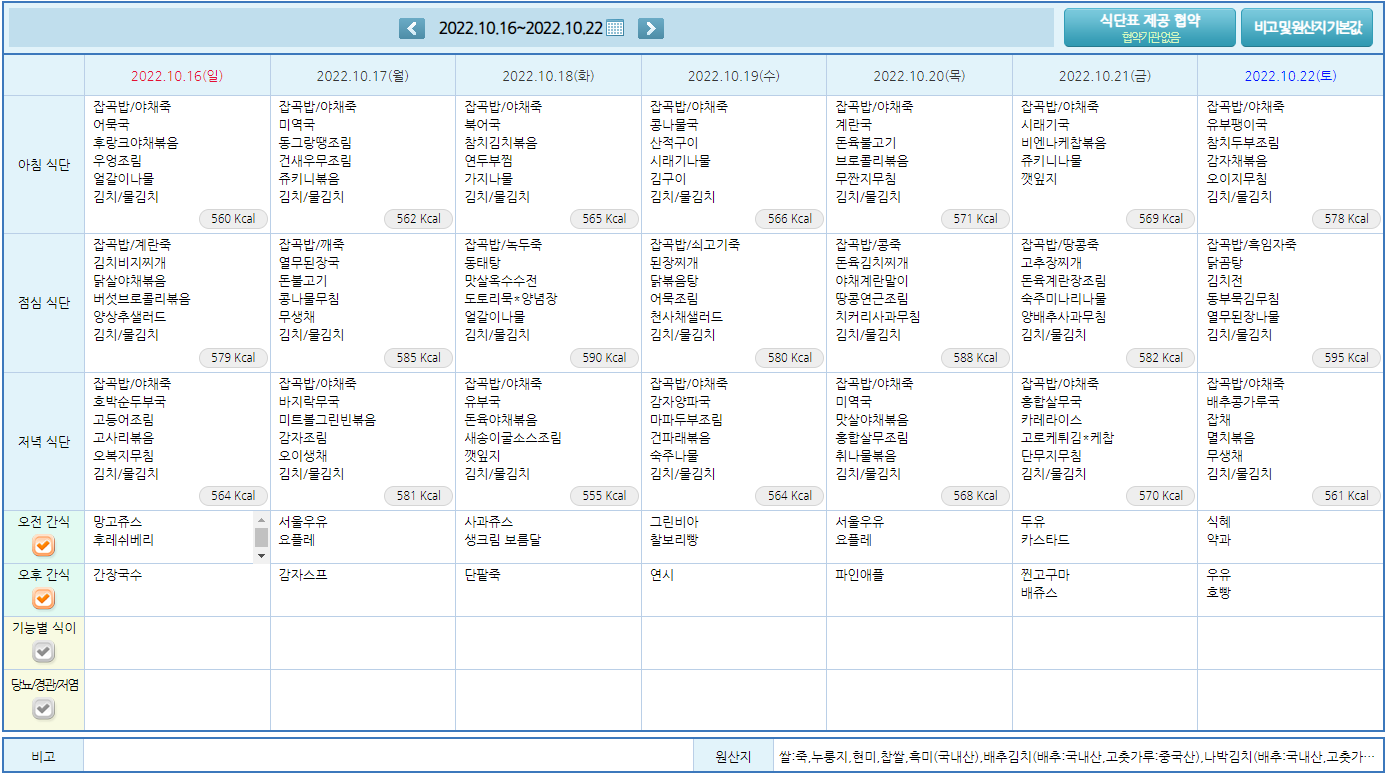Image resolution: width=1388 pixels, height=776 pixels.
Task: Toggle the 오후 간식 checkbox
Action: click(x=43, y=599)
